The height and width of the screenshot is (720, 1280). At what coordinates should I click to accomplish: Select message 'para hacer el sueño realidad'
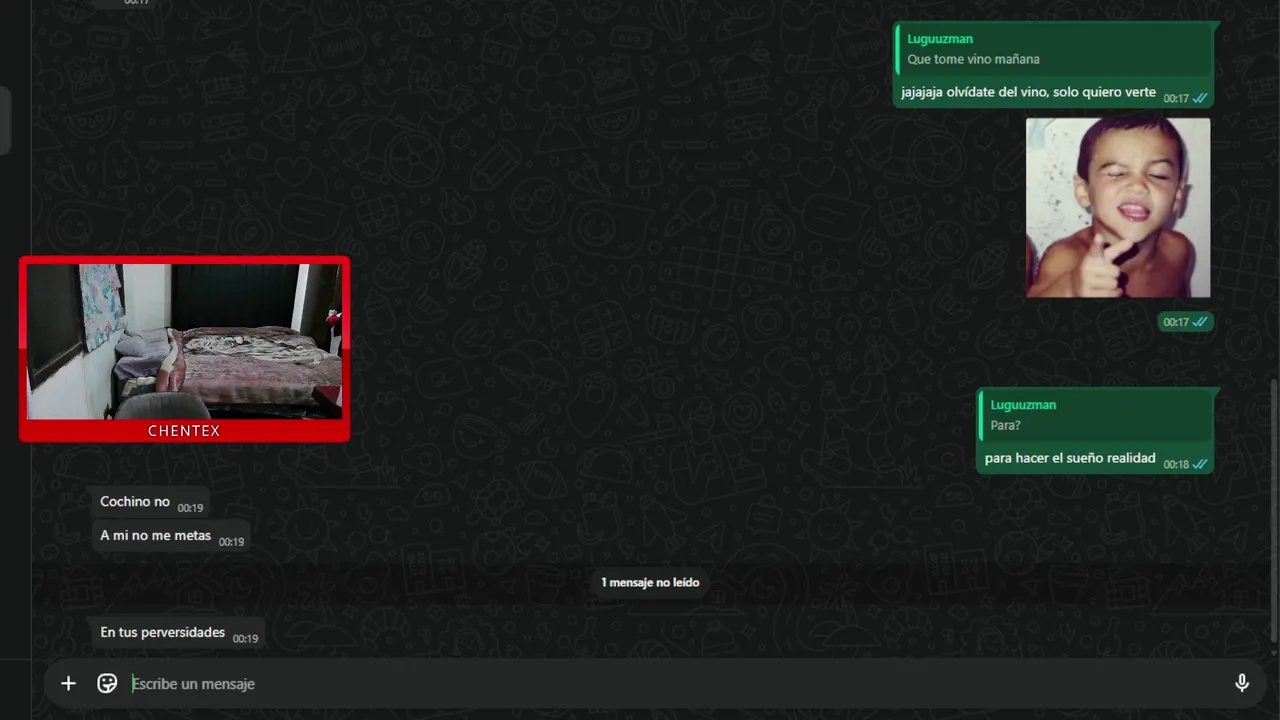pyautogui.click(x=1070, y=458)
